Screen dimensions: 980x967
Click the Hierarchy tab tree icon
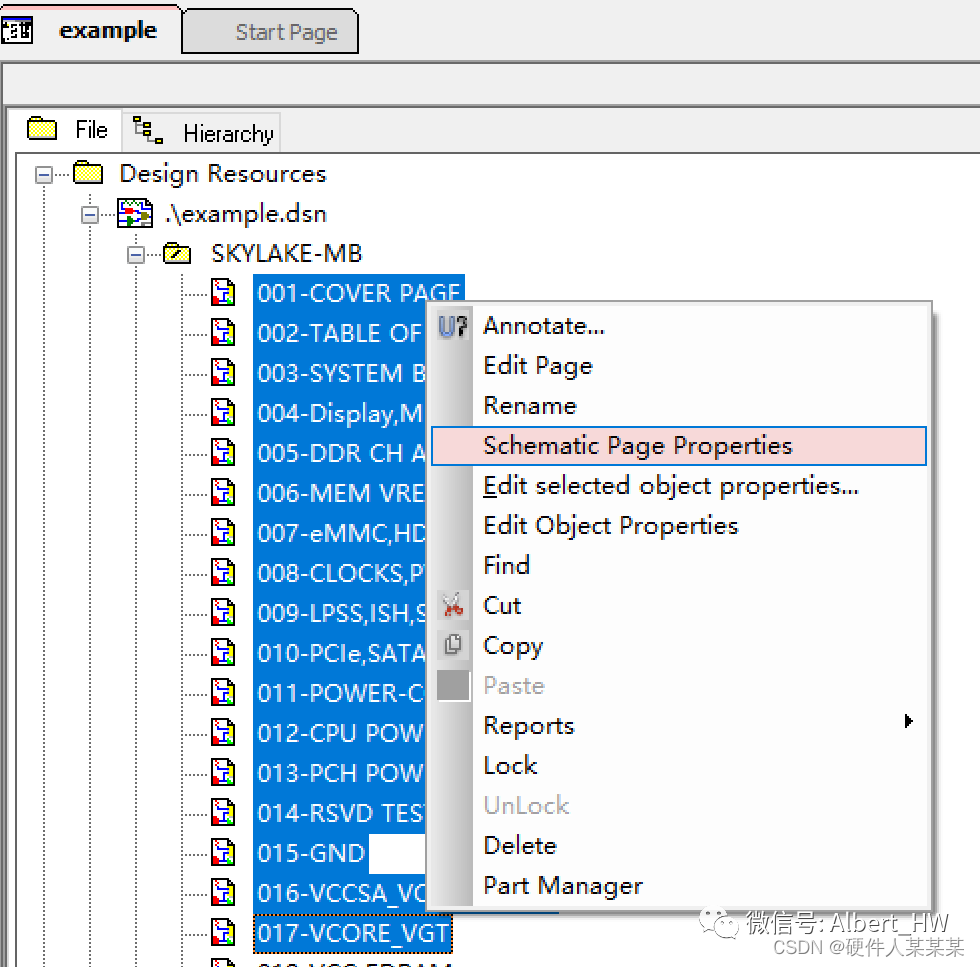click(148, 129)
